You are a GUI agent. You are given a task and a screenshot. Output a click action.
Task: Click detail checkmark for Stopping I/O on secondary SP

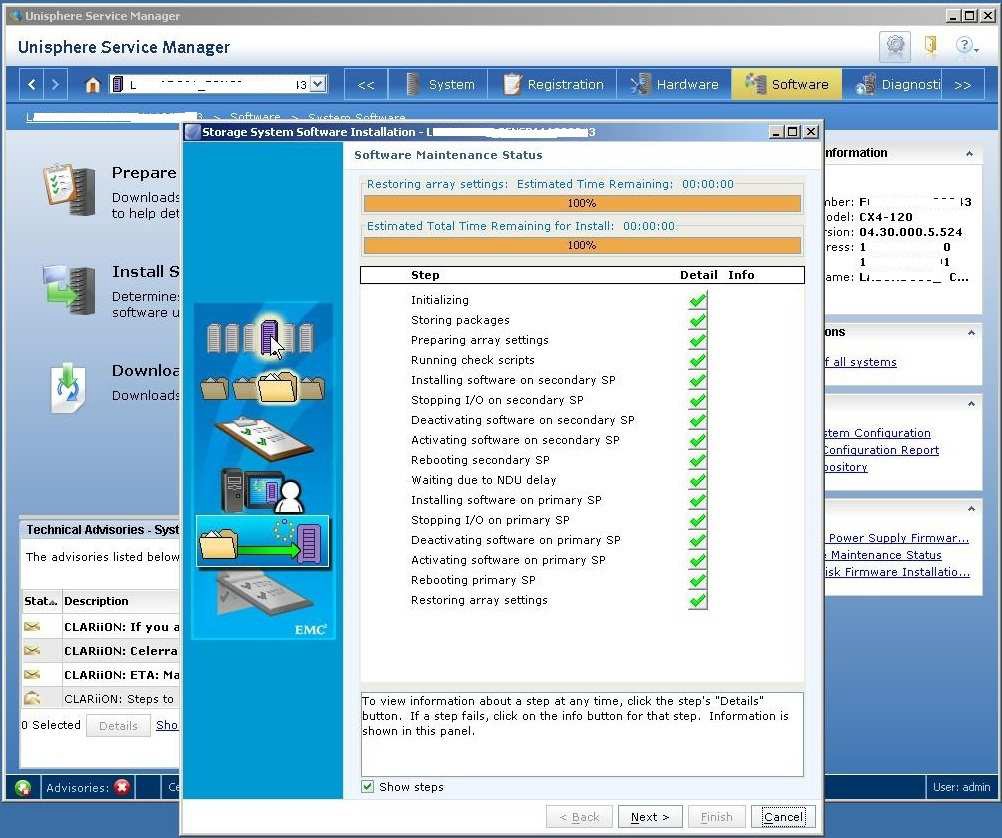698,400
